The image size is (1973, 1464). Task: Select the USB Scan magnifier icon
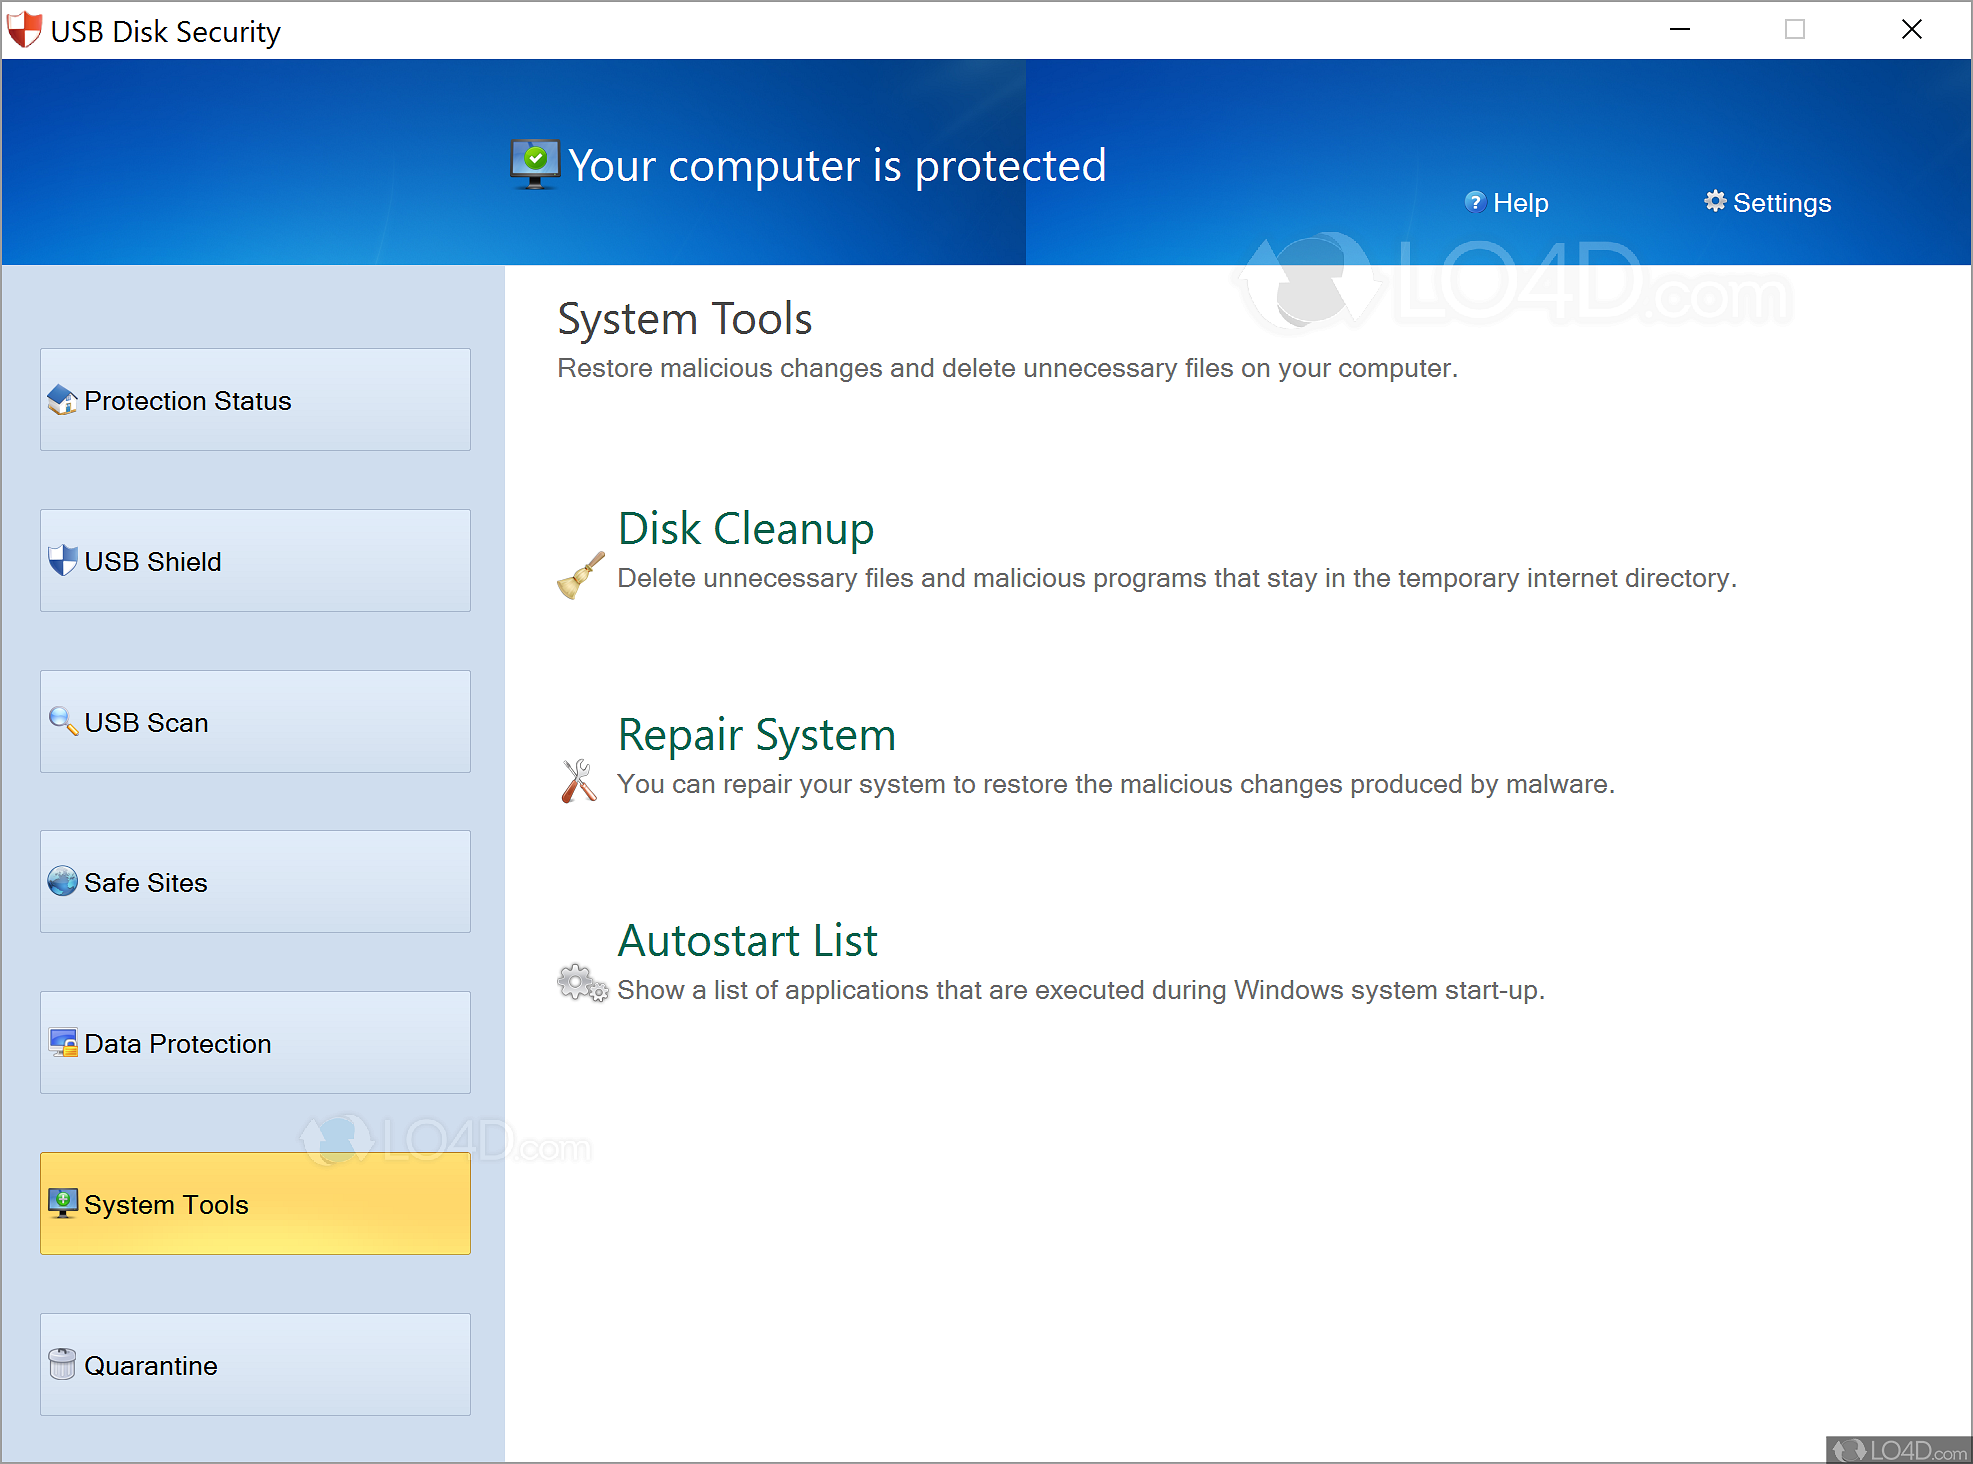(62, 720)
